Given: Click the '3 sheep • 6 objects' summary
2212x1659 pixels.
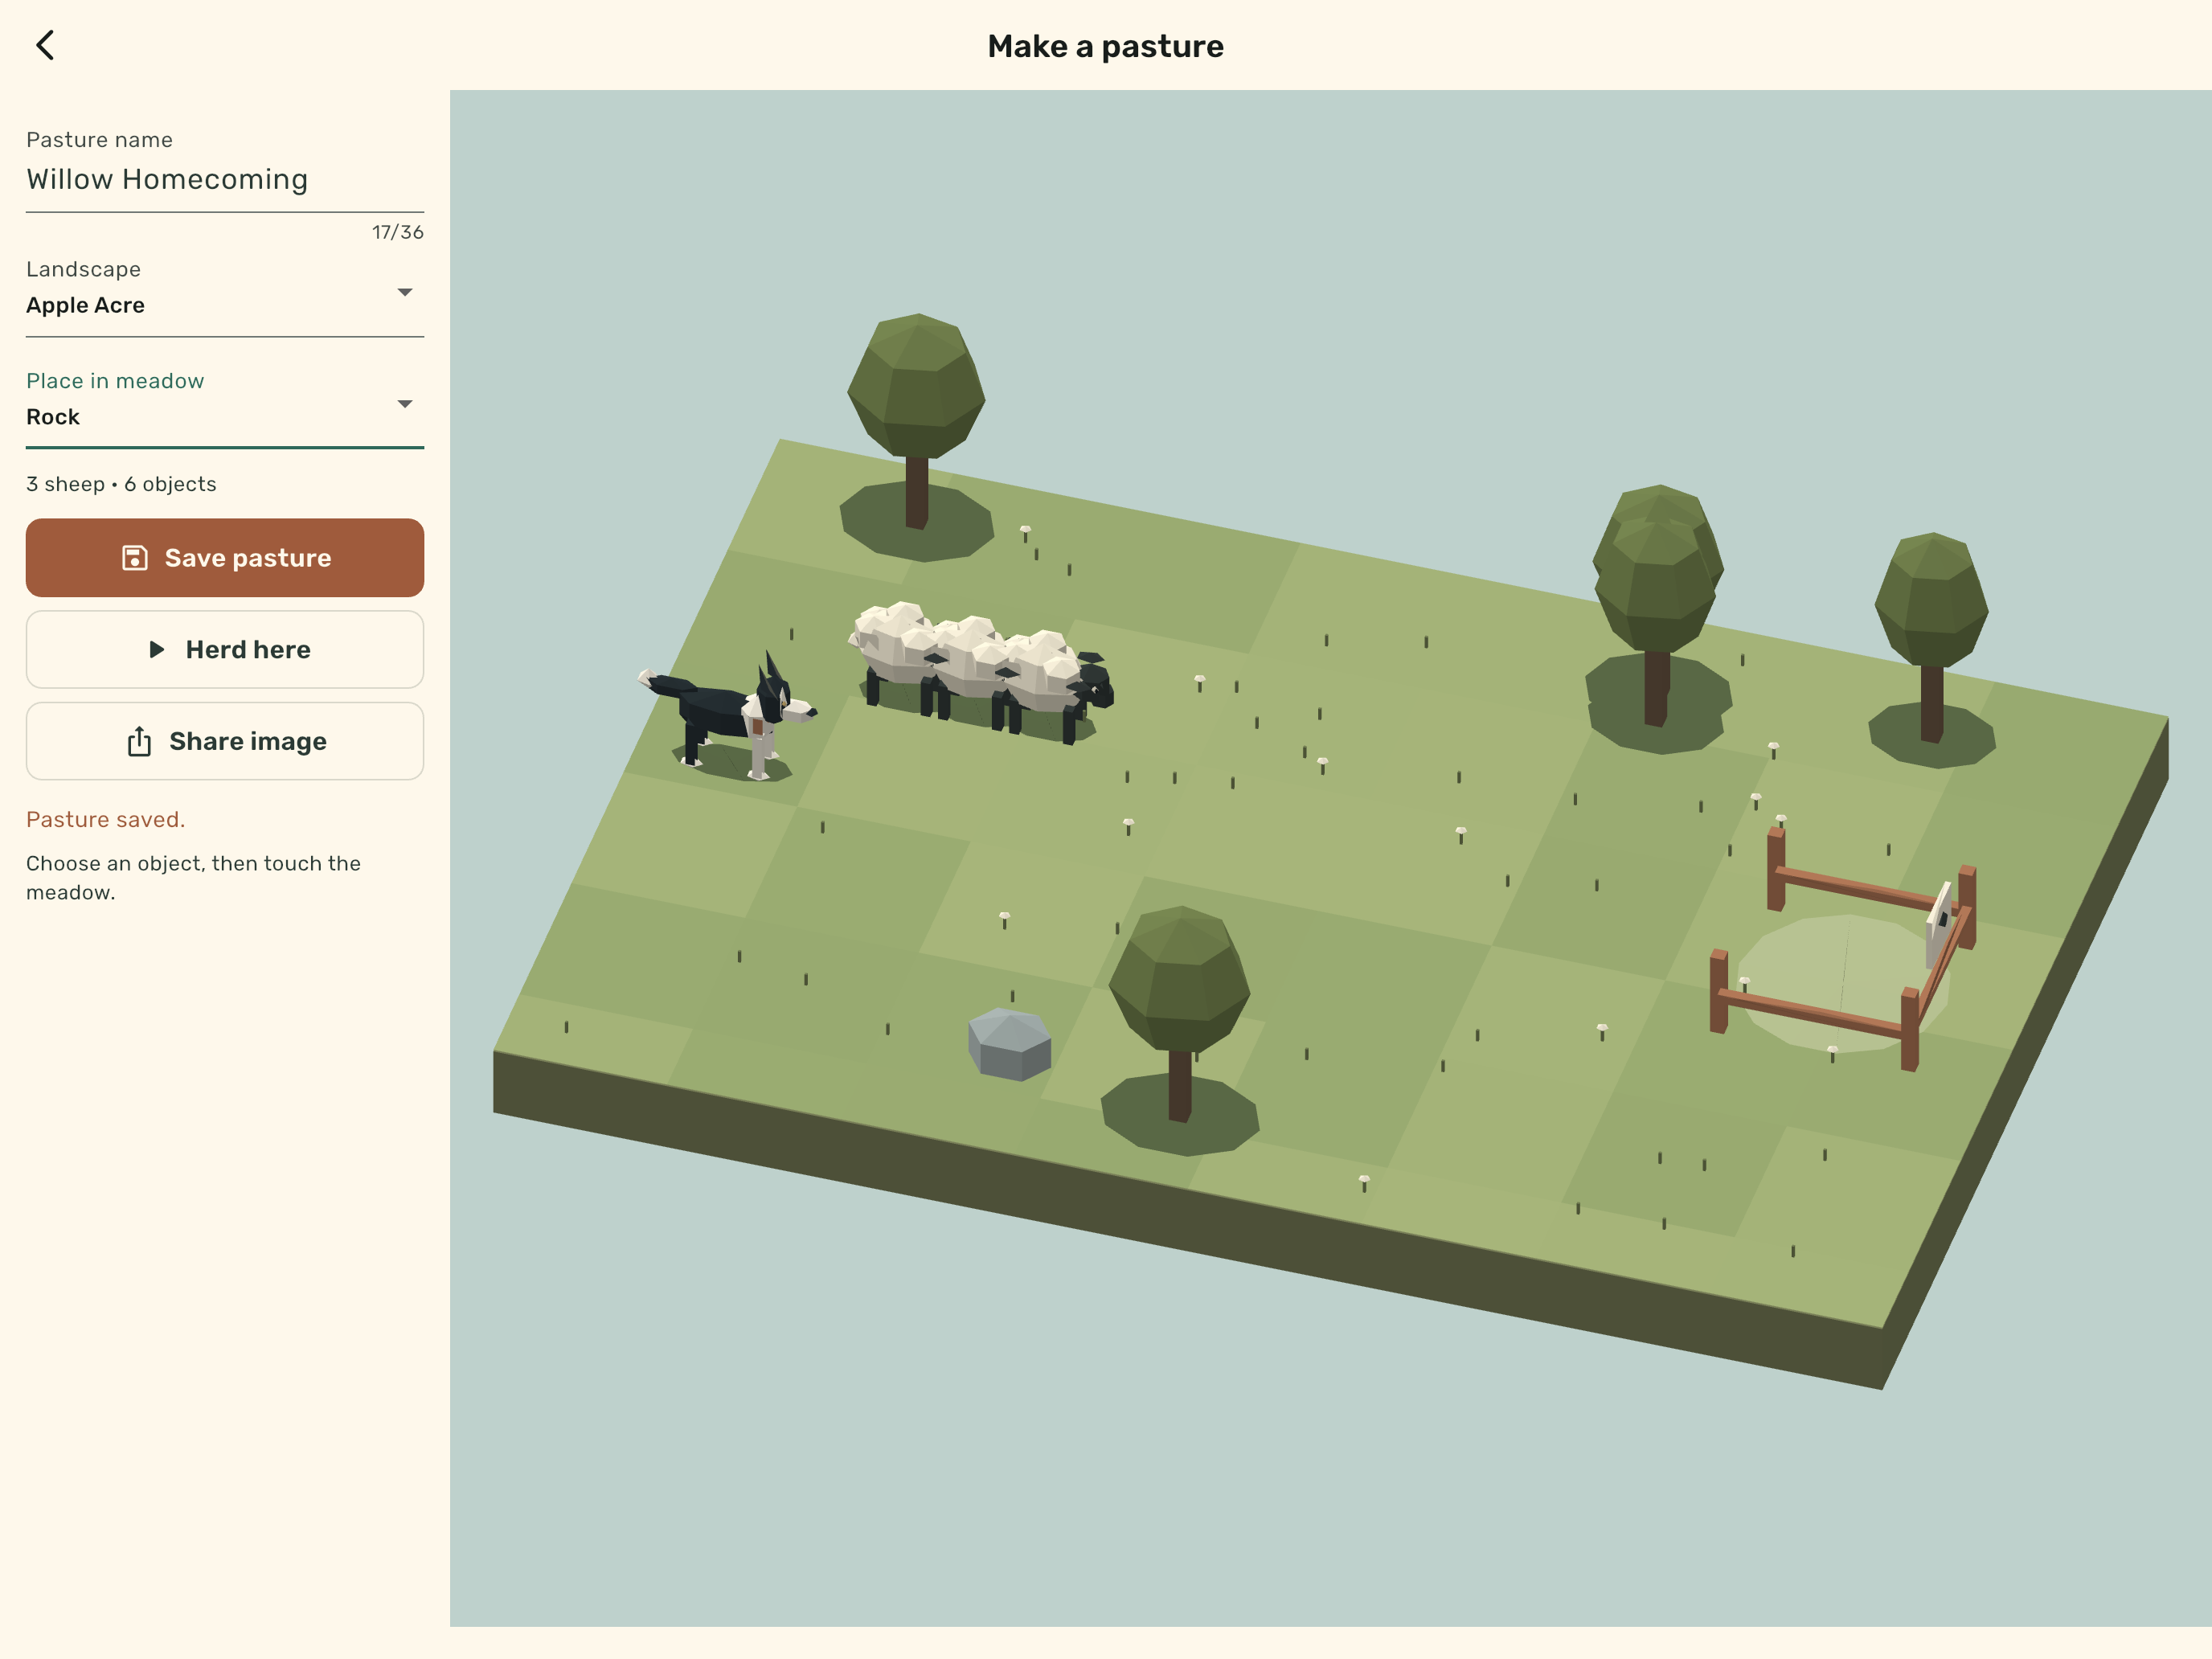Looking at the screenshot, I should click(x=121, y=484).
